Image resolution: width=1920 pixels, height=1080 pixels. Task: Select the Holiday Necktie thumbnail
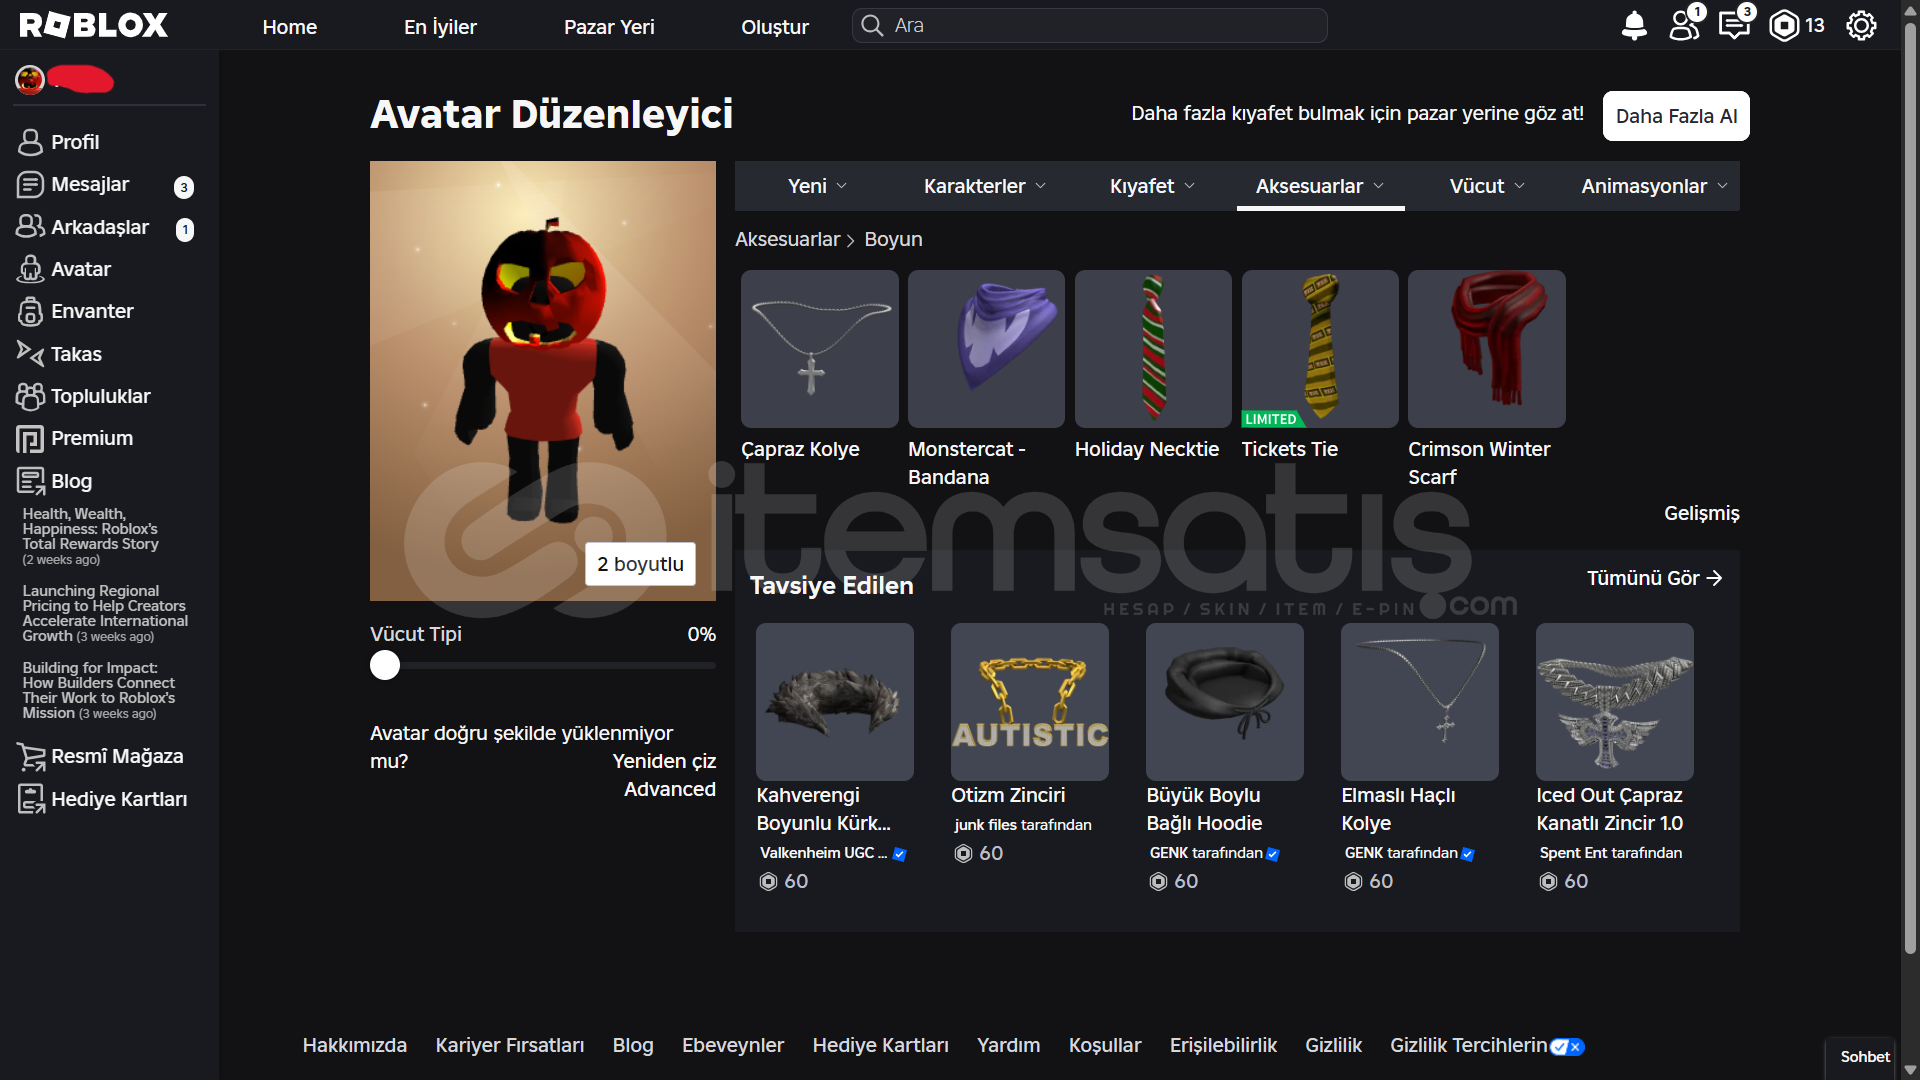(1153, 349)
